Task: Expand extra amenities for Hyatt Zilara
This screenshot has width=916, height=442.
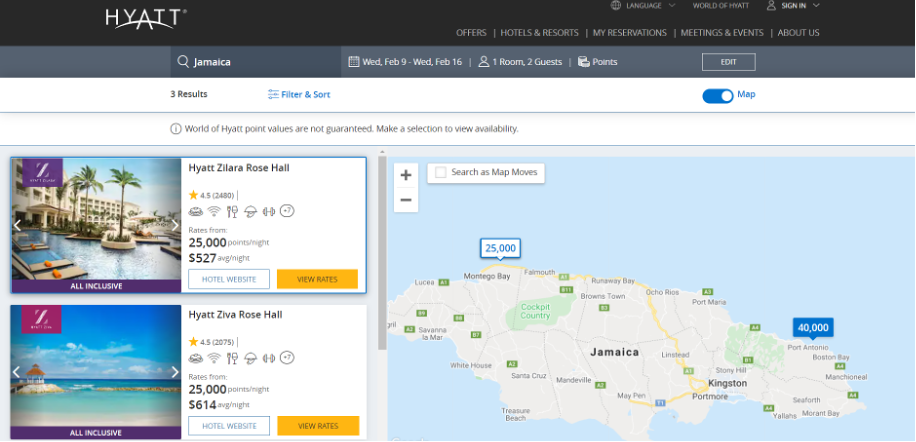Action: click(x=287, y=211)
